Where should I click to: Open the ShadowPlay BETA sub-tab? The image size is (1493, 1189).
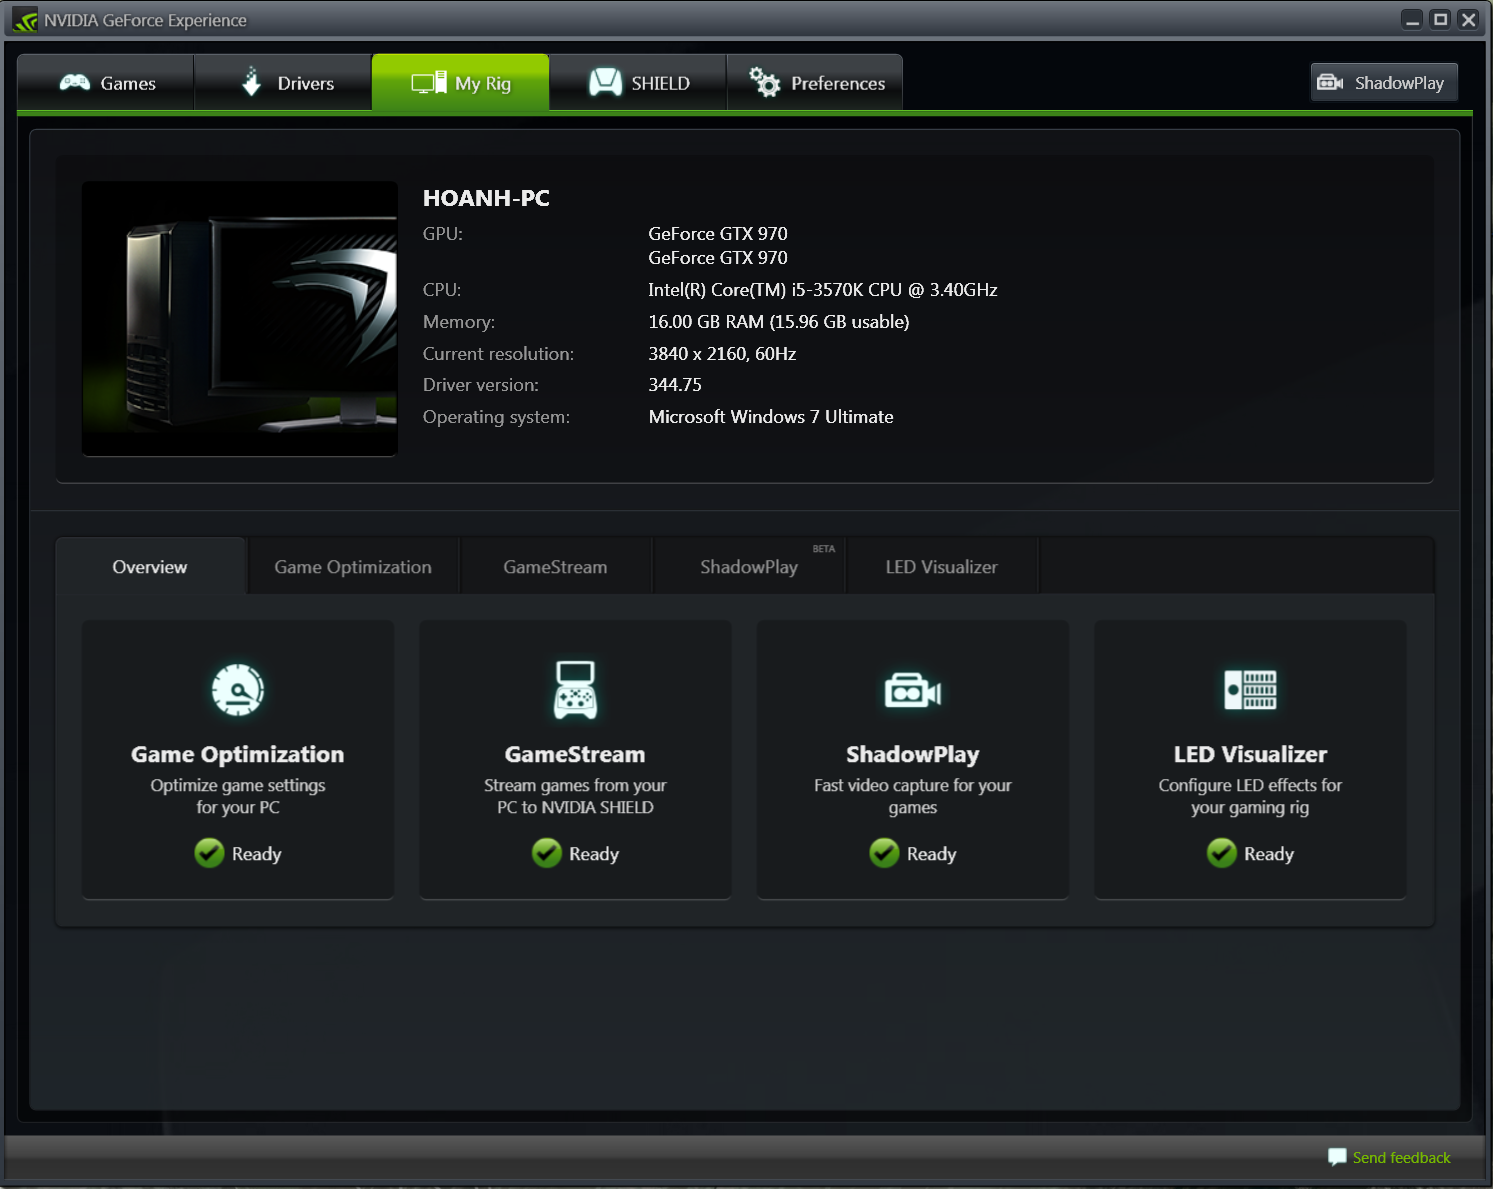click(749, 567)
